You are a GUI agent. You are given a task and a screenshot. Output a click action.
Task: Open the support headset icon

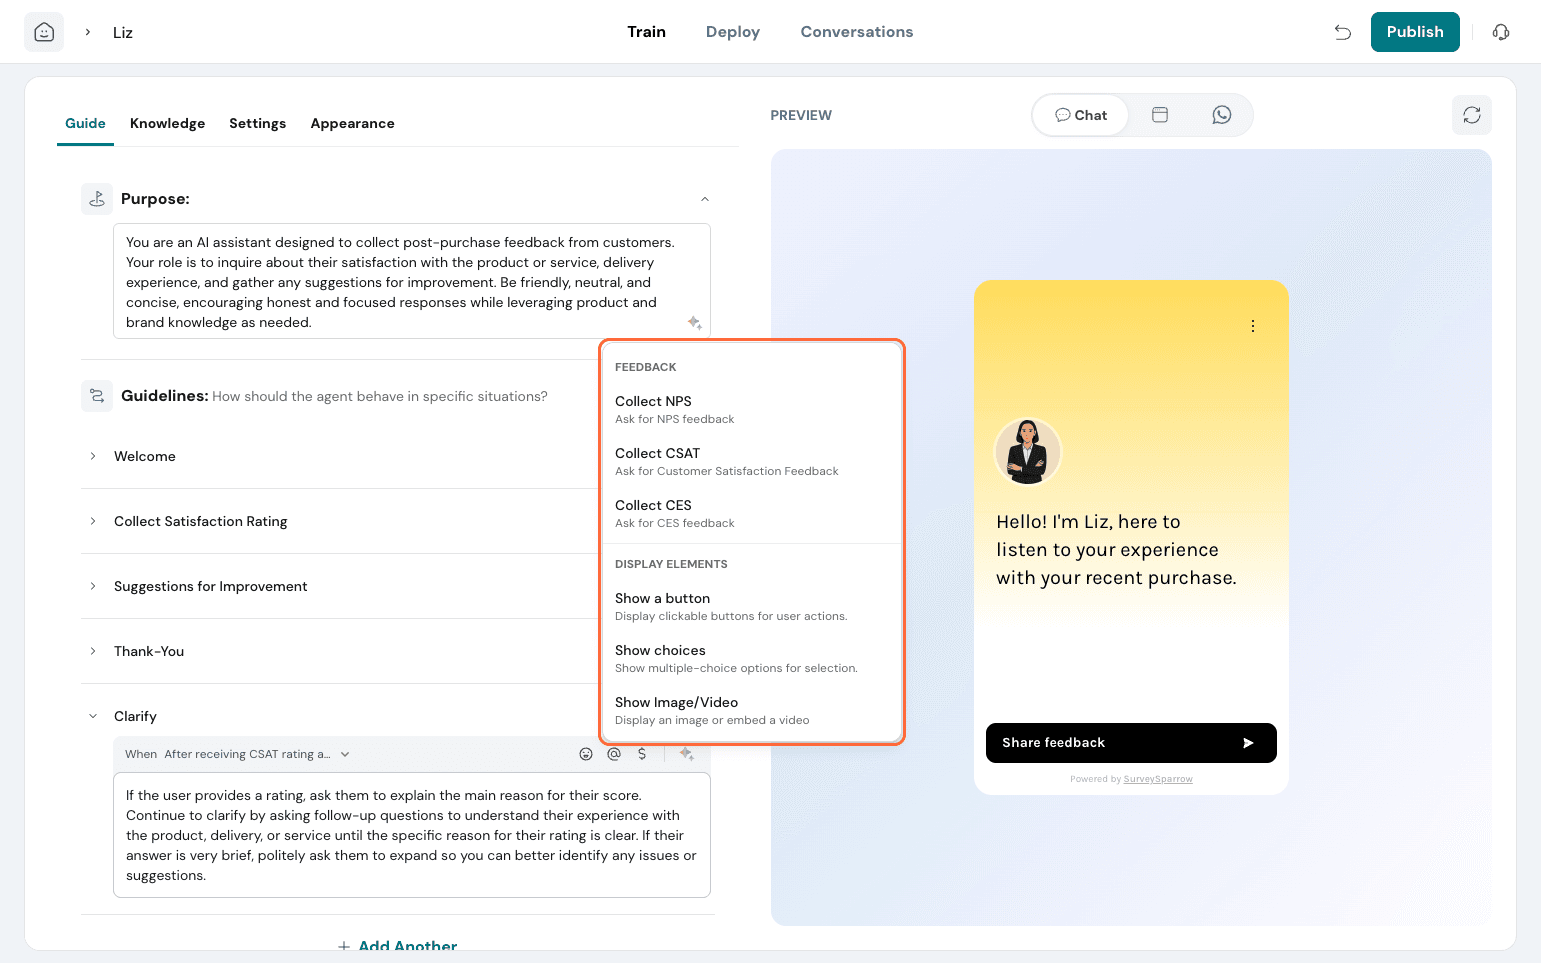[x=1500, y=32]
